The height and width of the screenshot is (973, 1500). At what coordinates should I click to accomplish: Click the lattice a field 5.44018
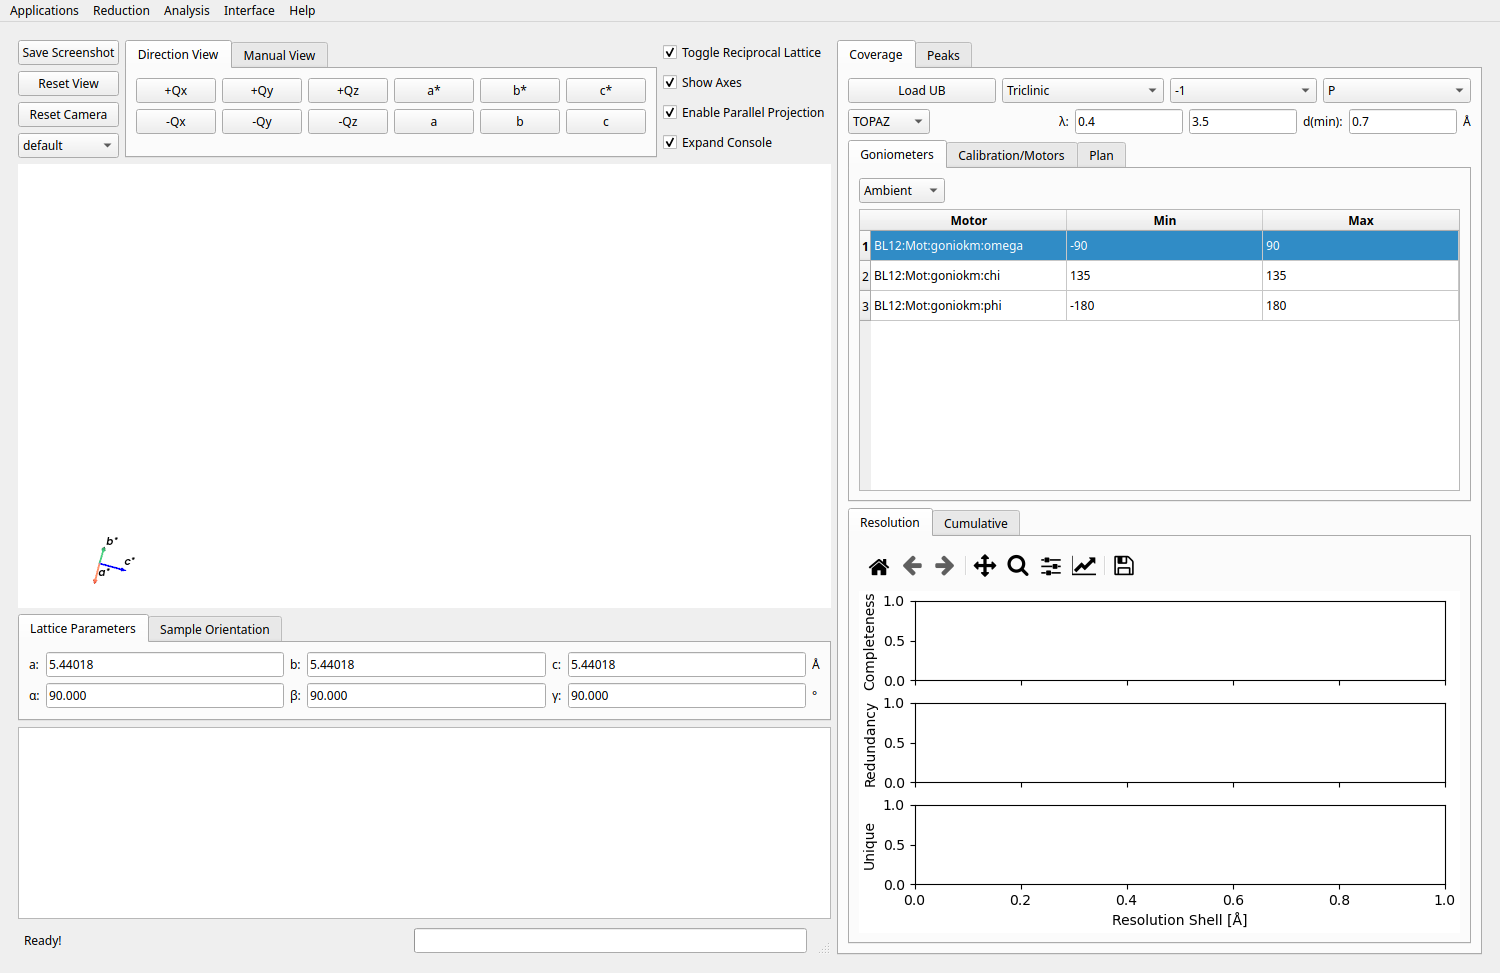pyautogui.click(x=165, y=665)
